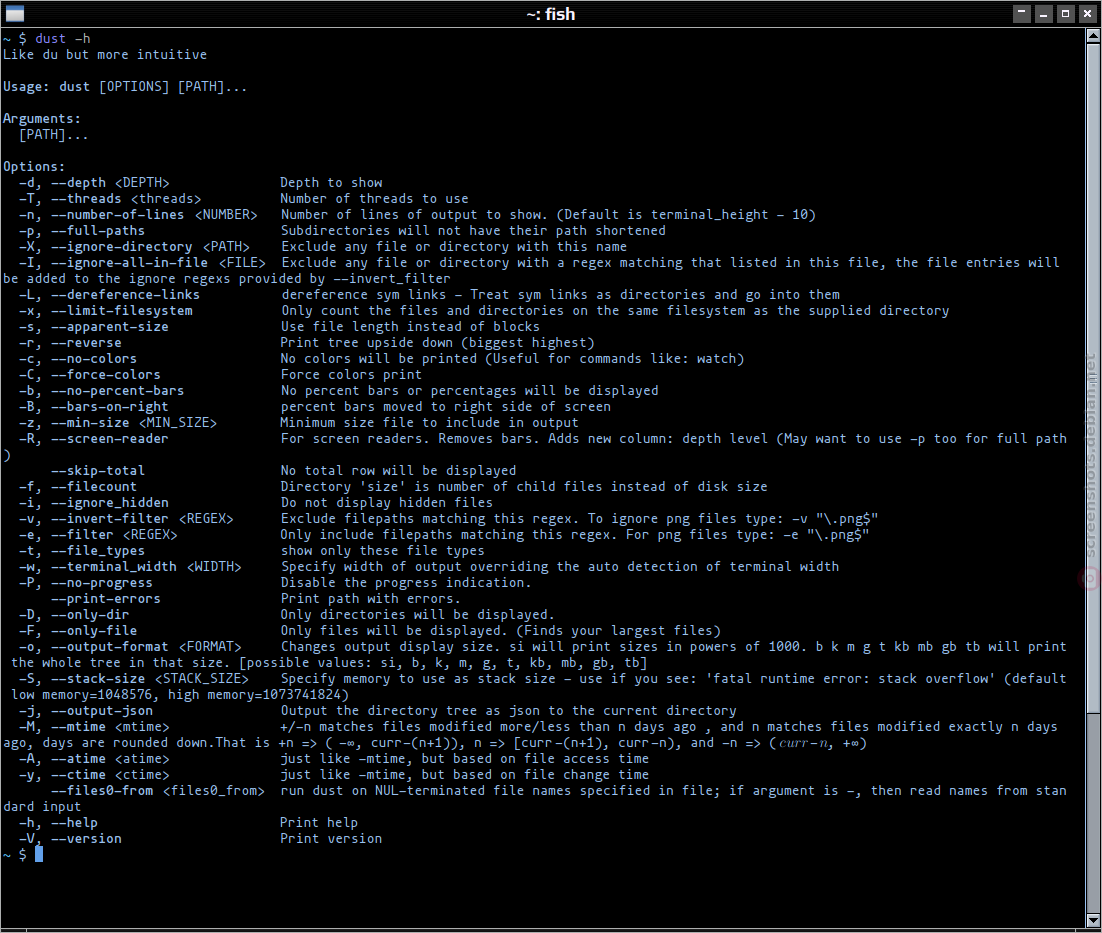Click the "--full-paths" option
Viewport: 1102px width, 933px height.
(x=98, y=230)
